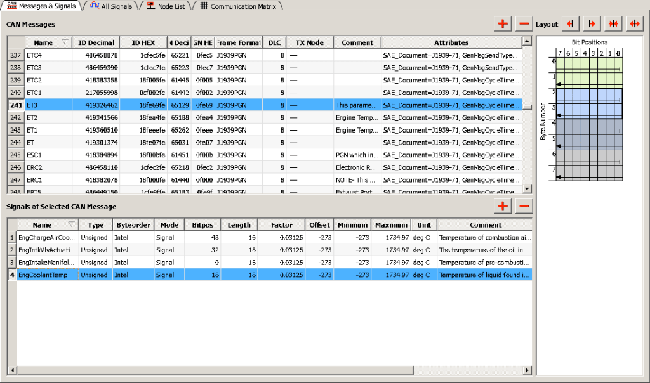Select the ET2 message name cell
The height and width of the screenshot is (383, 650).
tap(49, 118)
